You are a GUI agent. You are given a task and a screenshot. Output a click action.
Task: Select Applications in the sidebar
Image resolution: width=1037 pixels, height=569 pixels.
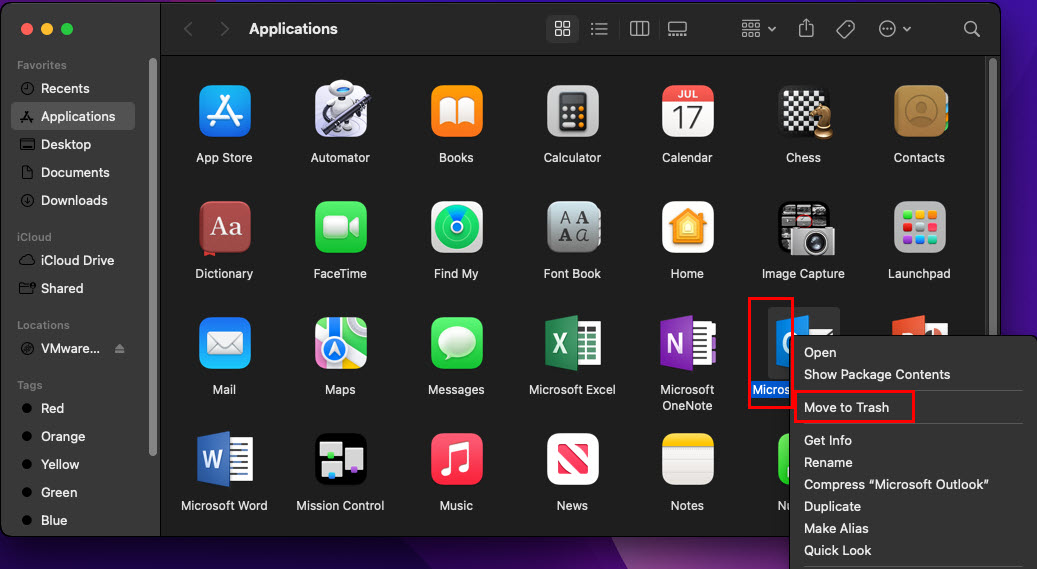click(73, 116)
